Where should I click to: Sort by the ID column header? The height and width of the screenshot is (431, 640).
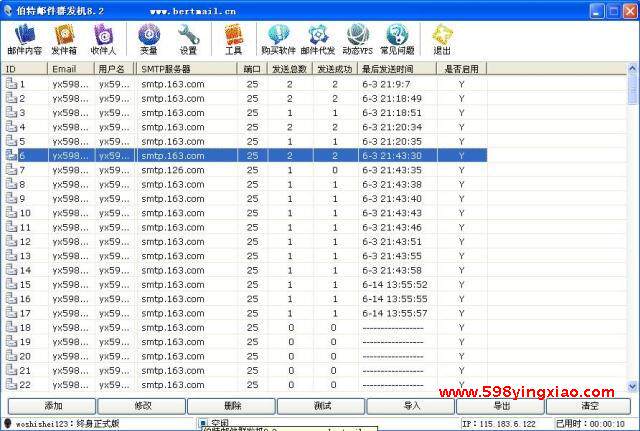click(24, 69)
